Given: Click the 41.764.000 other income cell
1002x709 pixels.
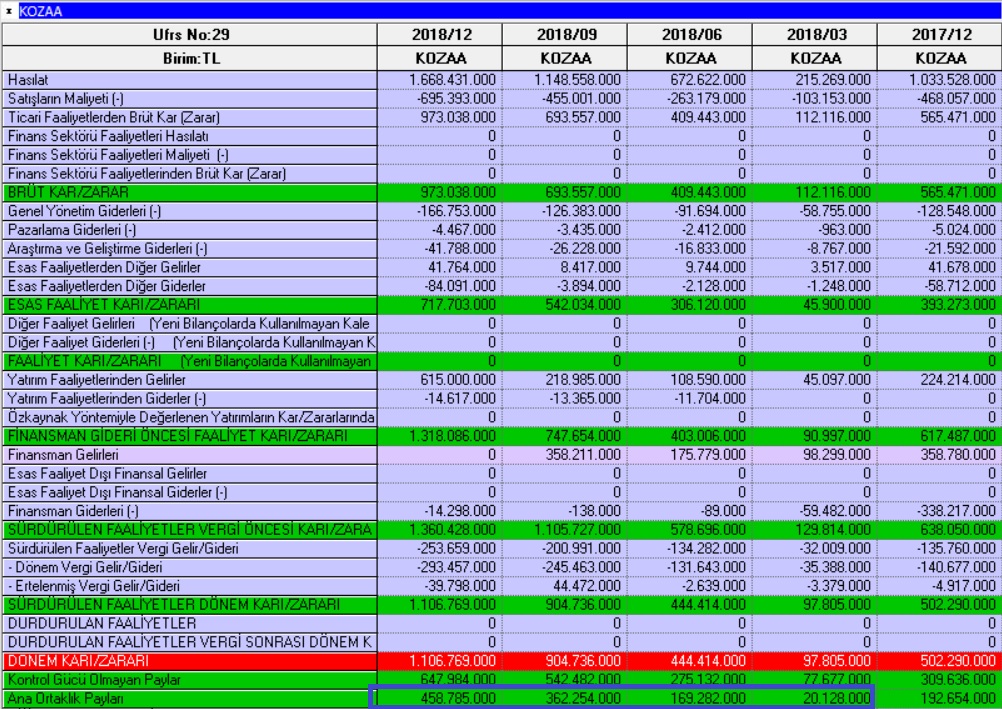Looking at the screenshot, I should coord(440,267).
